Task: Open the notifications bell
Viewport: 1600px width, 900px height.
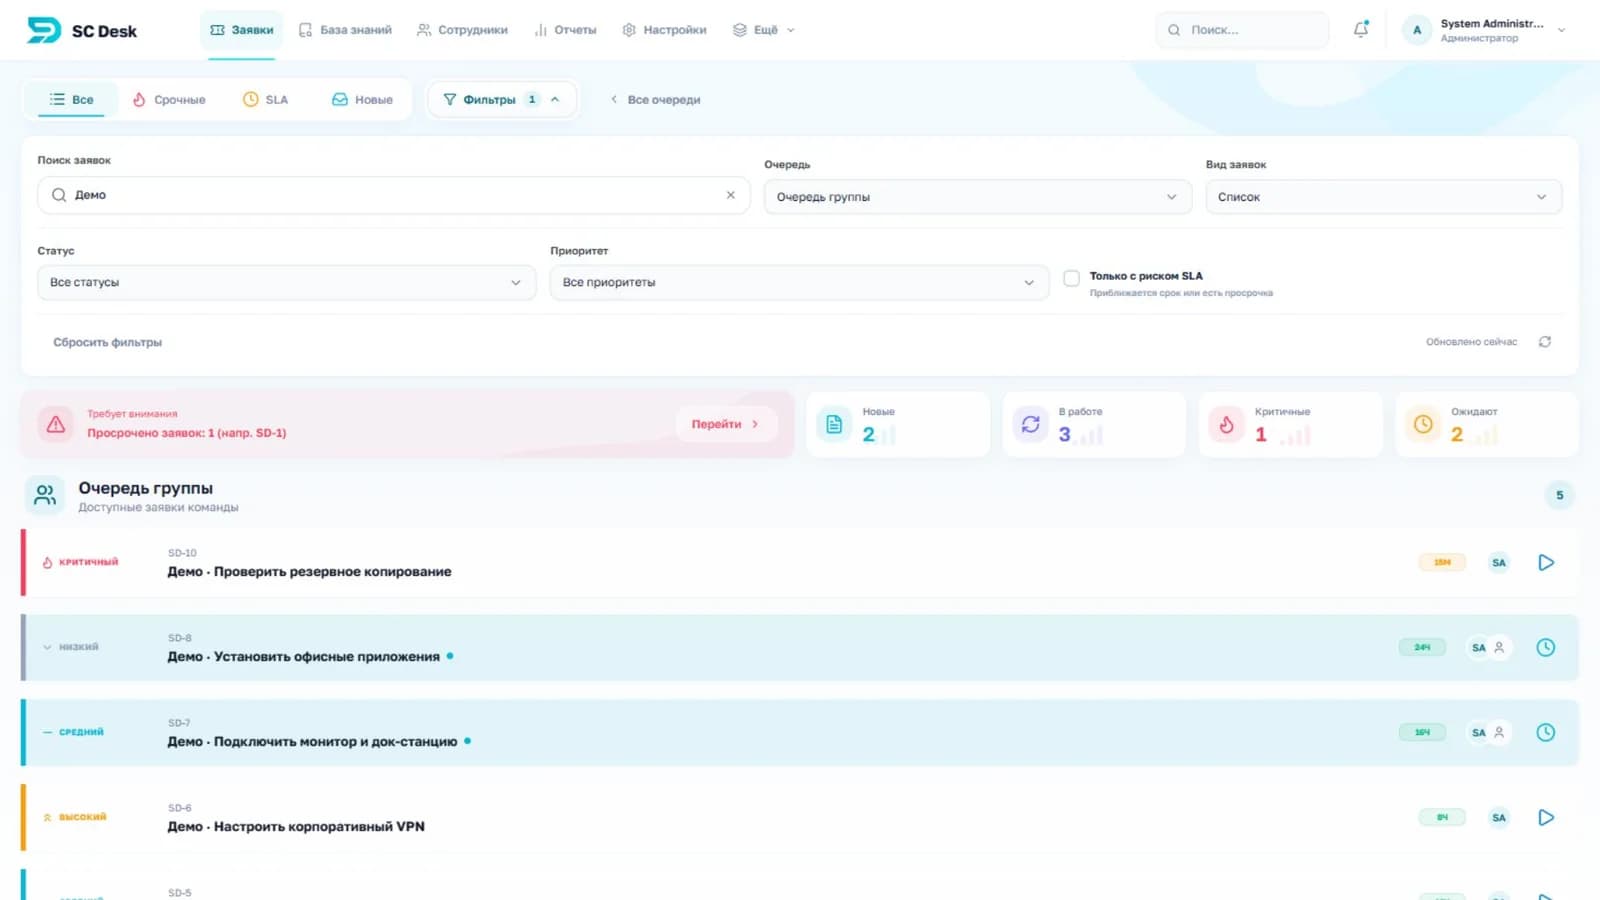Action: coord(1361,30)
